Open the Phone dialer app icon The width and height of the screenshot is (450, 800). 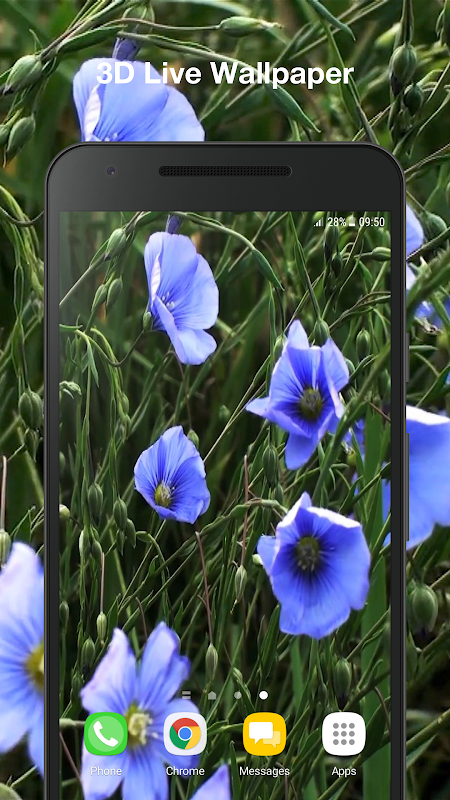pyautogui.click(x=106, y=734)
